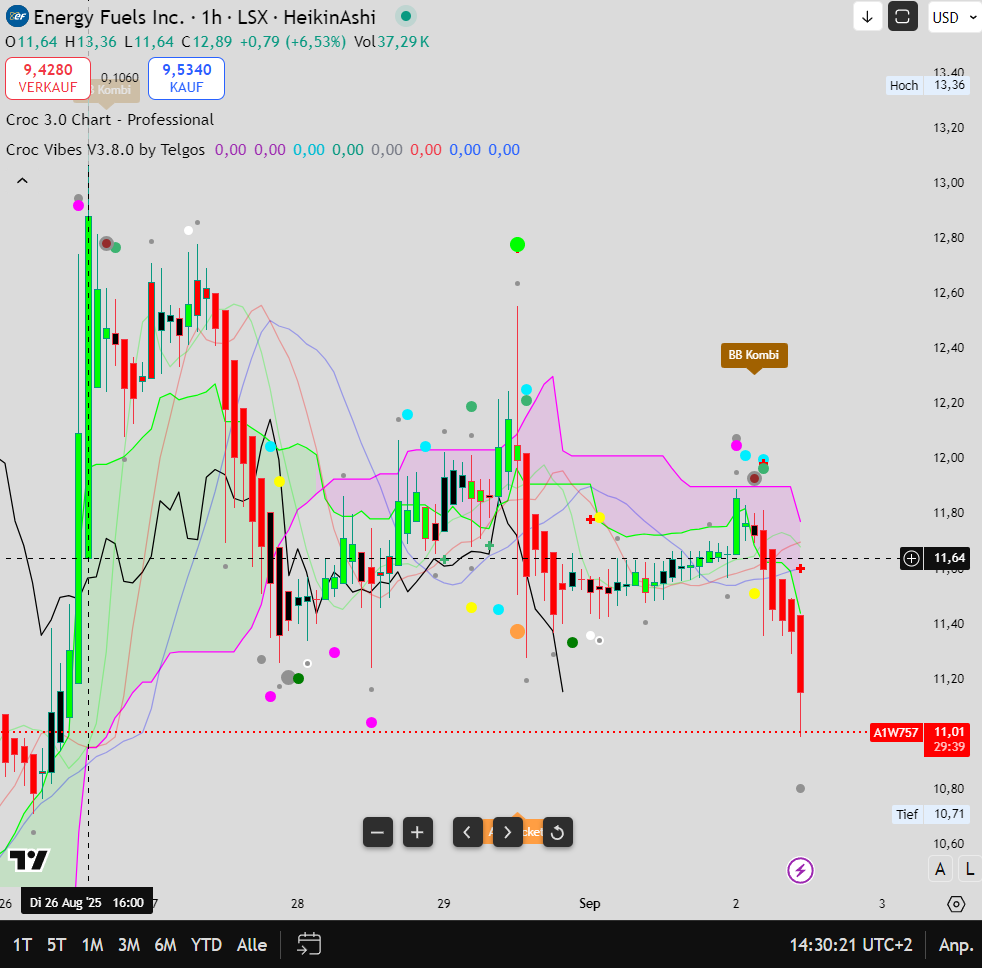Image resolution: width=982 pixels, height=968 pixels.
Task: Click the zoom out minus button
Action: (377, 832)
